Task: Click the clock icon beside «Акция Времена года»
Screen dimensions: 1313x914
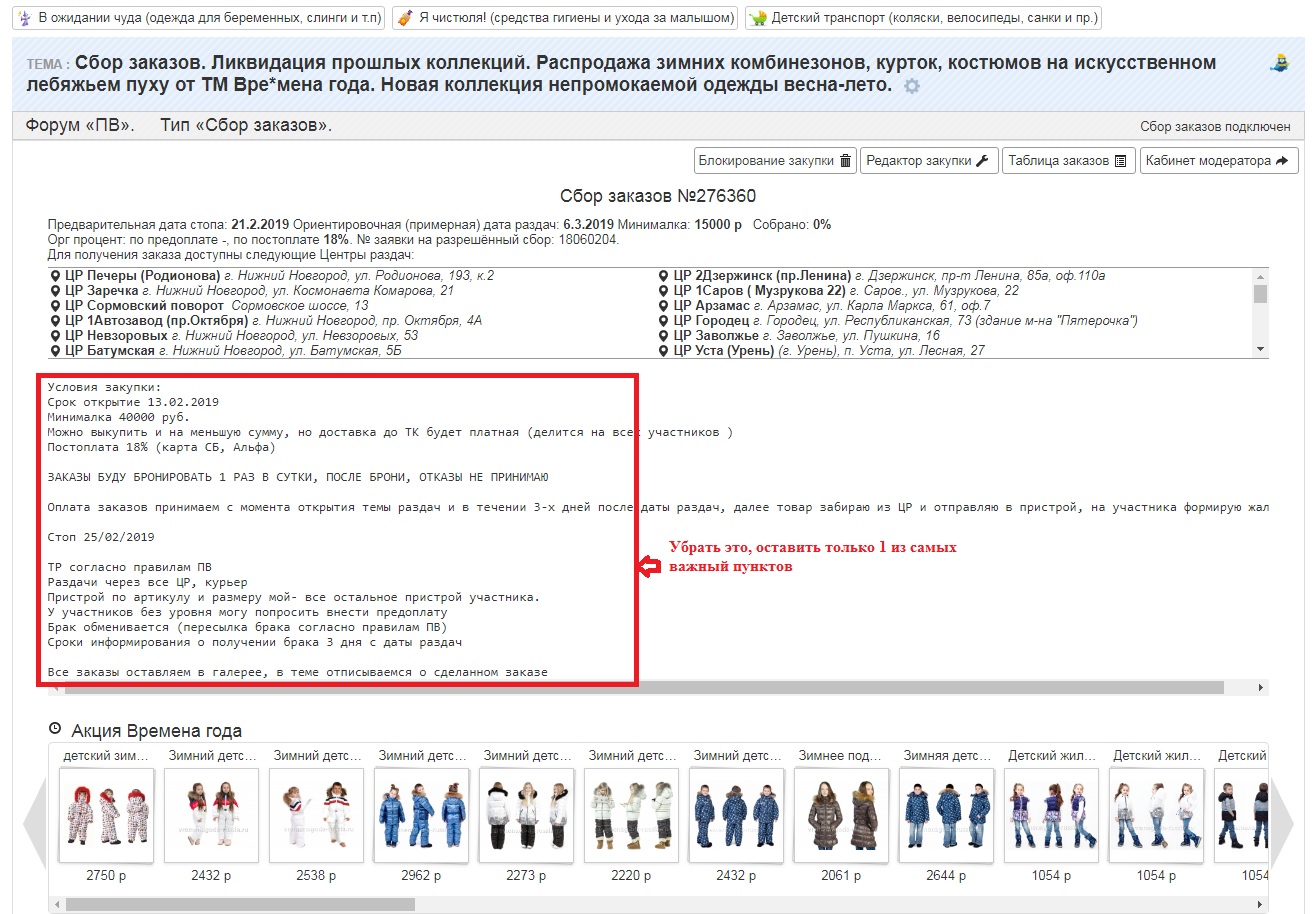Action: point(55,729)
